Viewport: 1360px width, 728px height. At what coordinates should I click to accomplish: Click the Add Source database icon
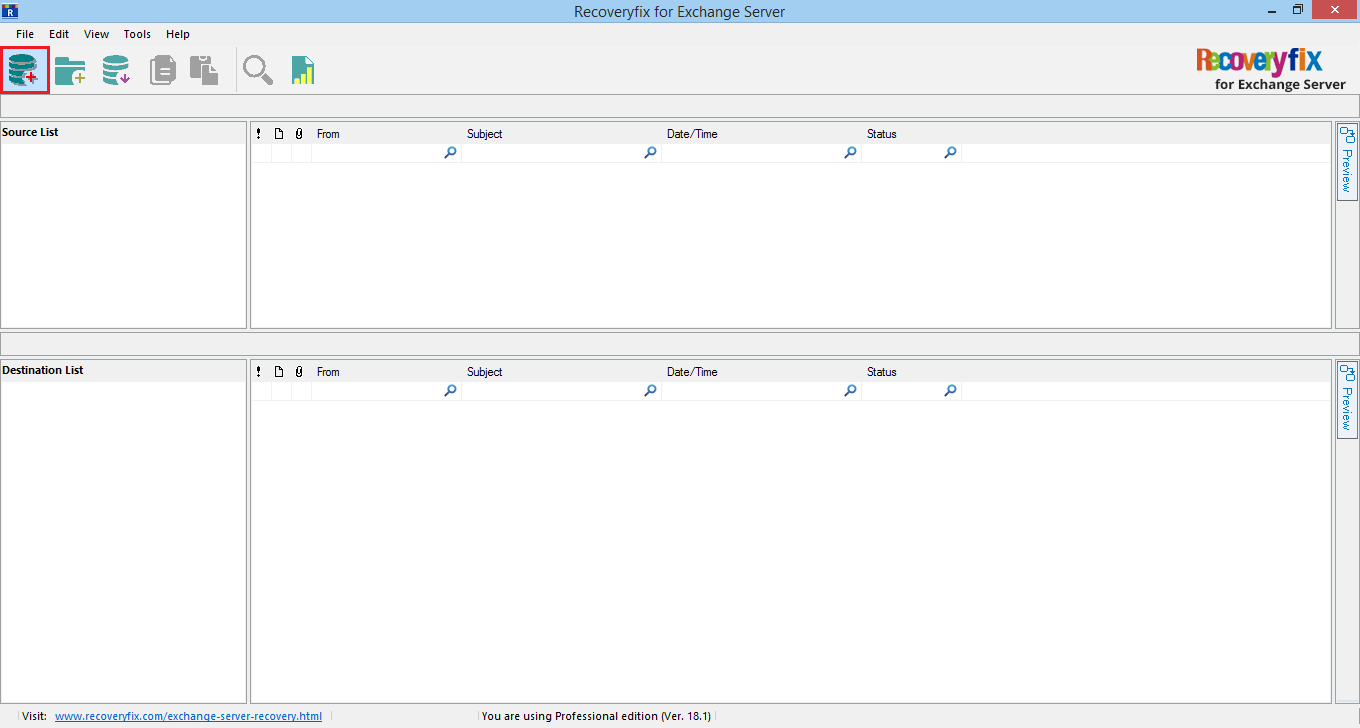click(x=24, y=70)
